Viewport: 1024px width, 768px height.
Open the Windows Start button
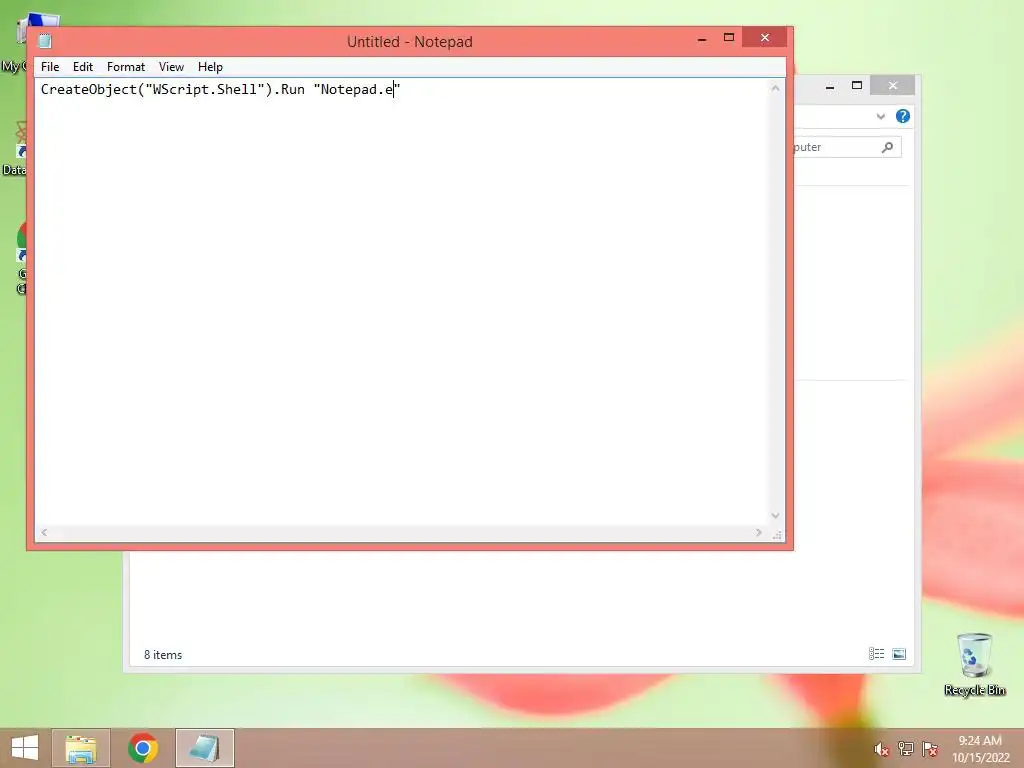click(x=25, y=748)
